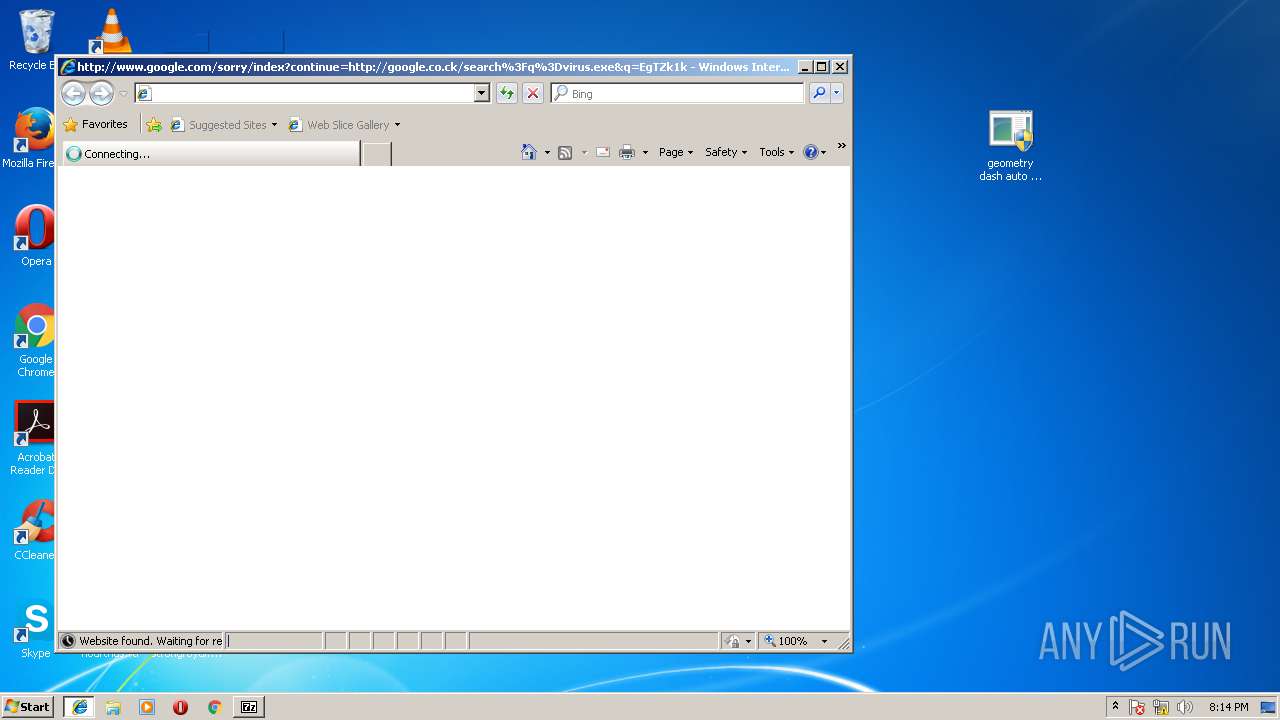Switch to Internet Explorer taskbar button
Screen dimensions: 1280x720
coord(79,707)
